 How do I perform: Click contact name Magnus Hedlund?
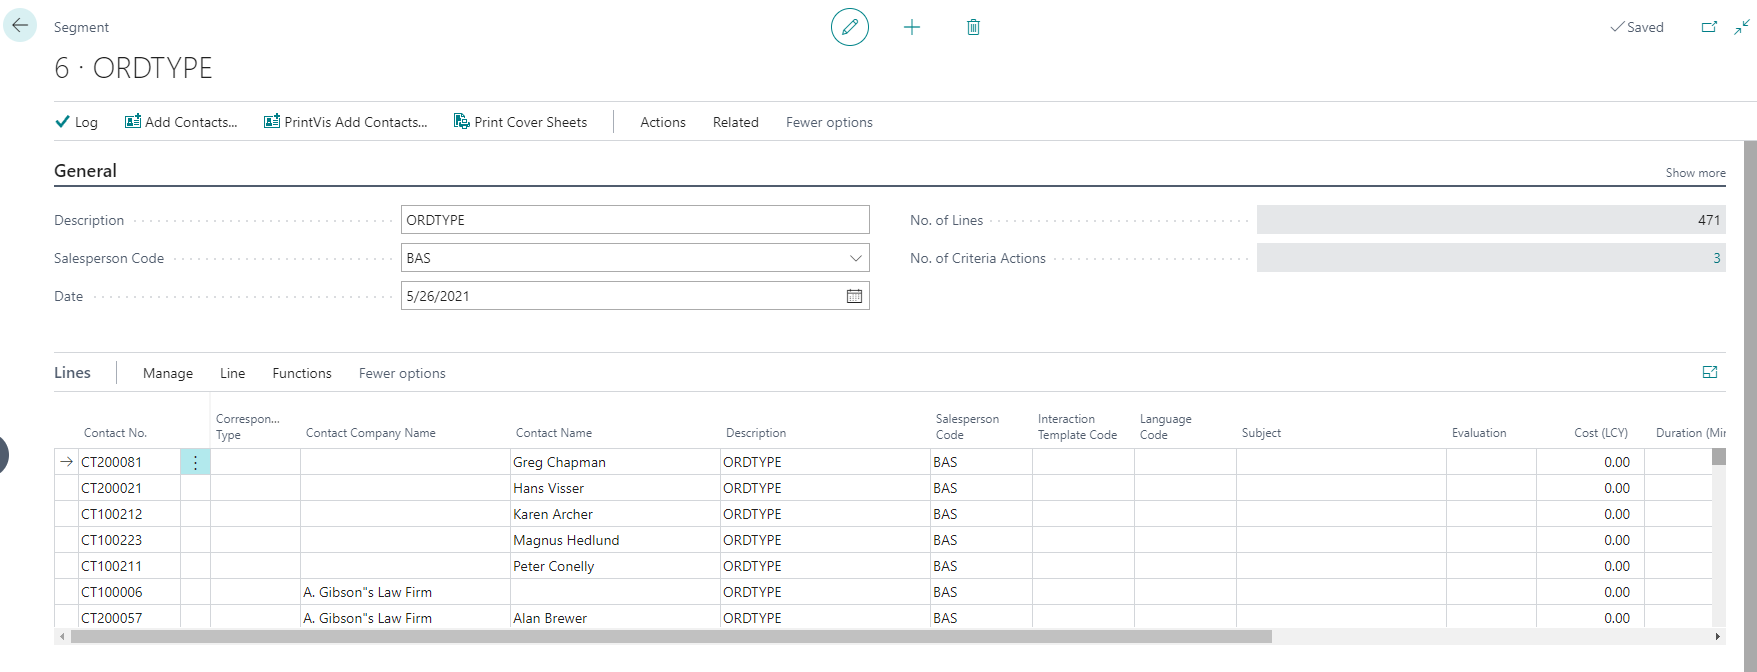point(566,540)
